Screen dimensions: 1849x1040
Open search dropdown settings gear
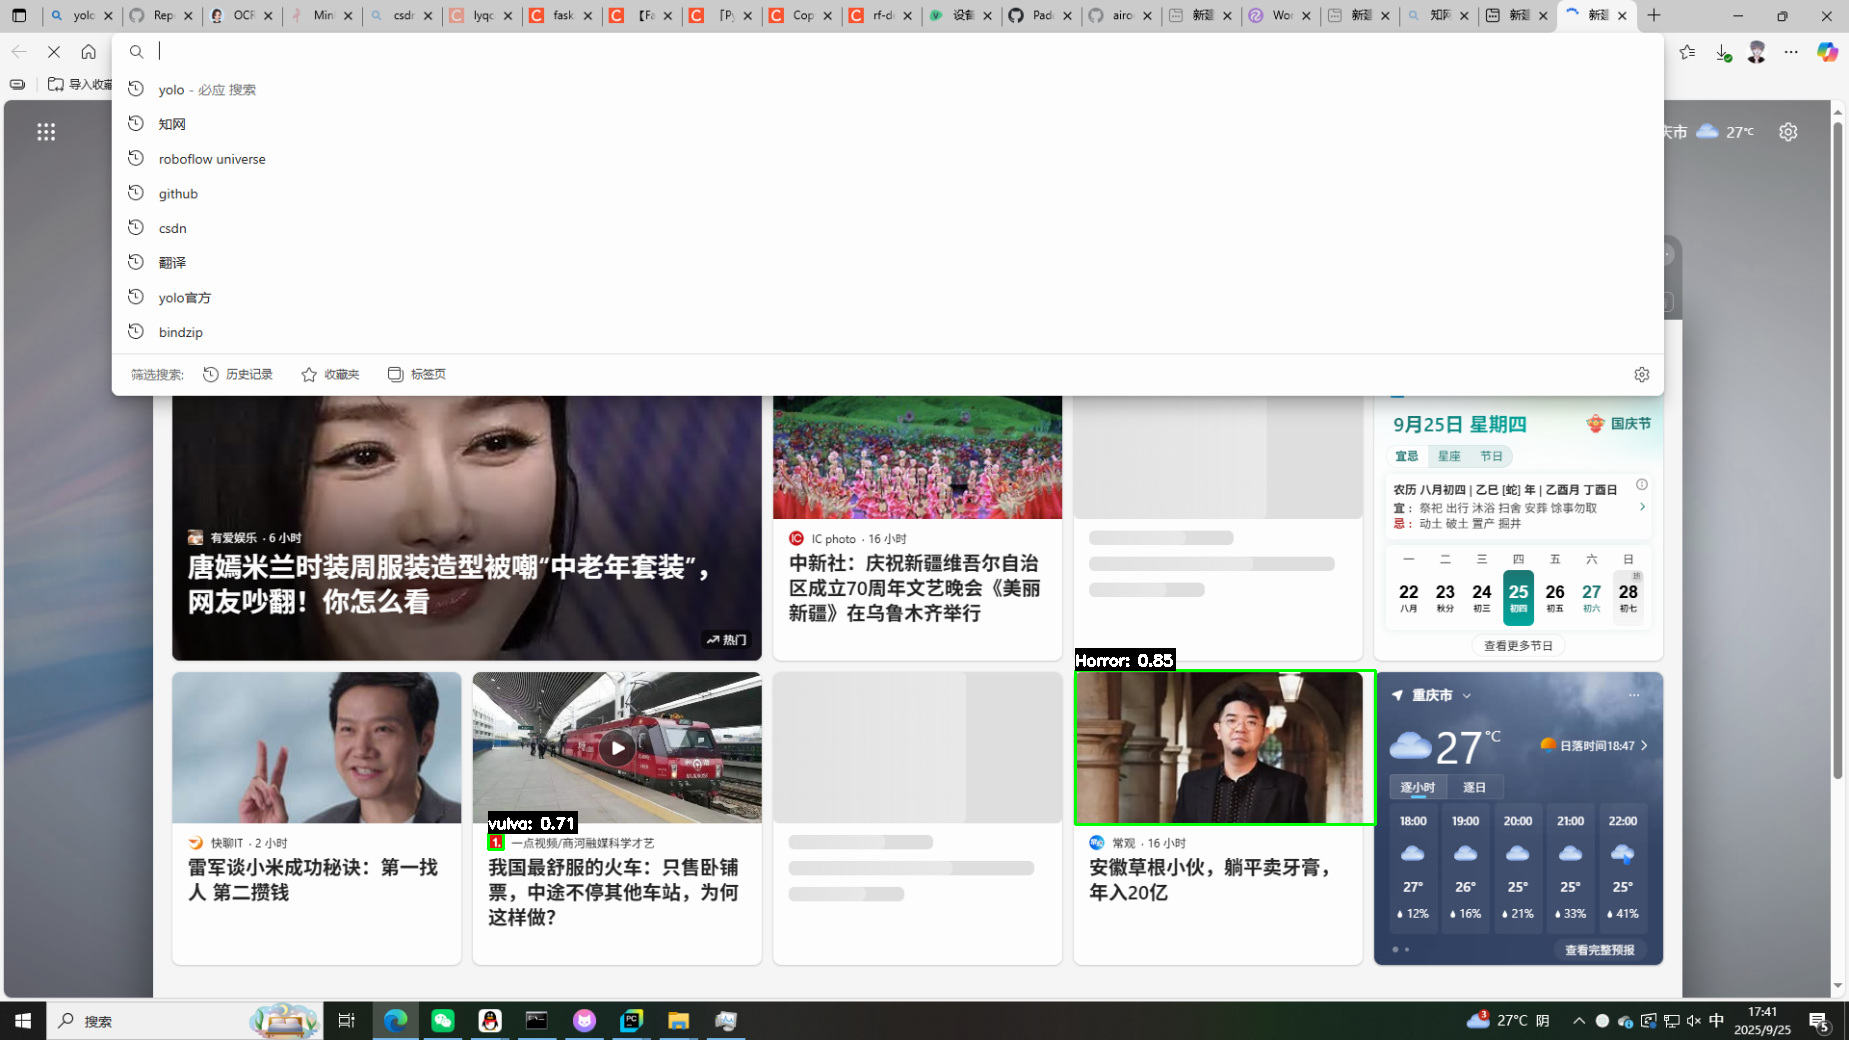(1641, 374)
